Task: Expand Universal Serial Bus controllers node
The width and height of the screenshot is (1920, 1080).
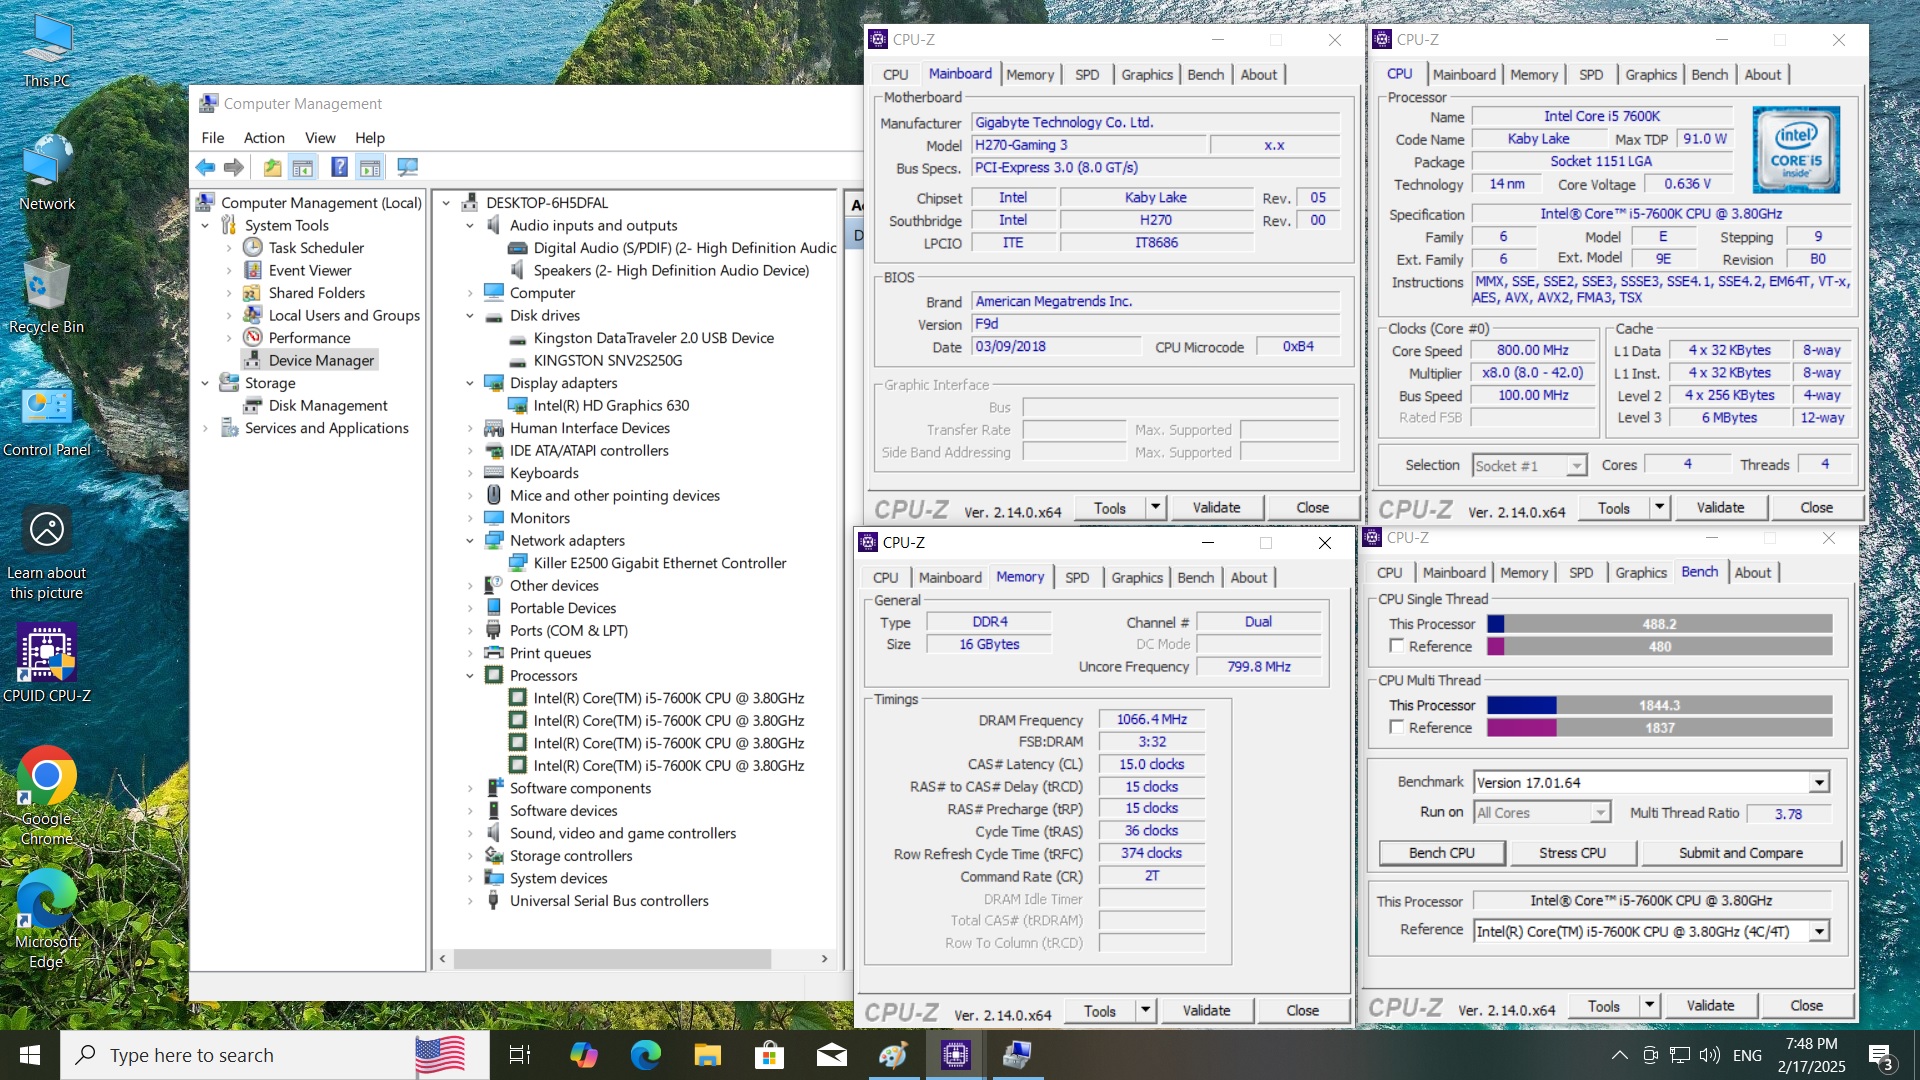Action: tap(470, 901)
